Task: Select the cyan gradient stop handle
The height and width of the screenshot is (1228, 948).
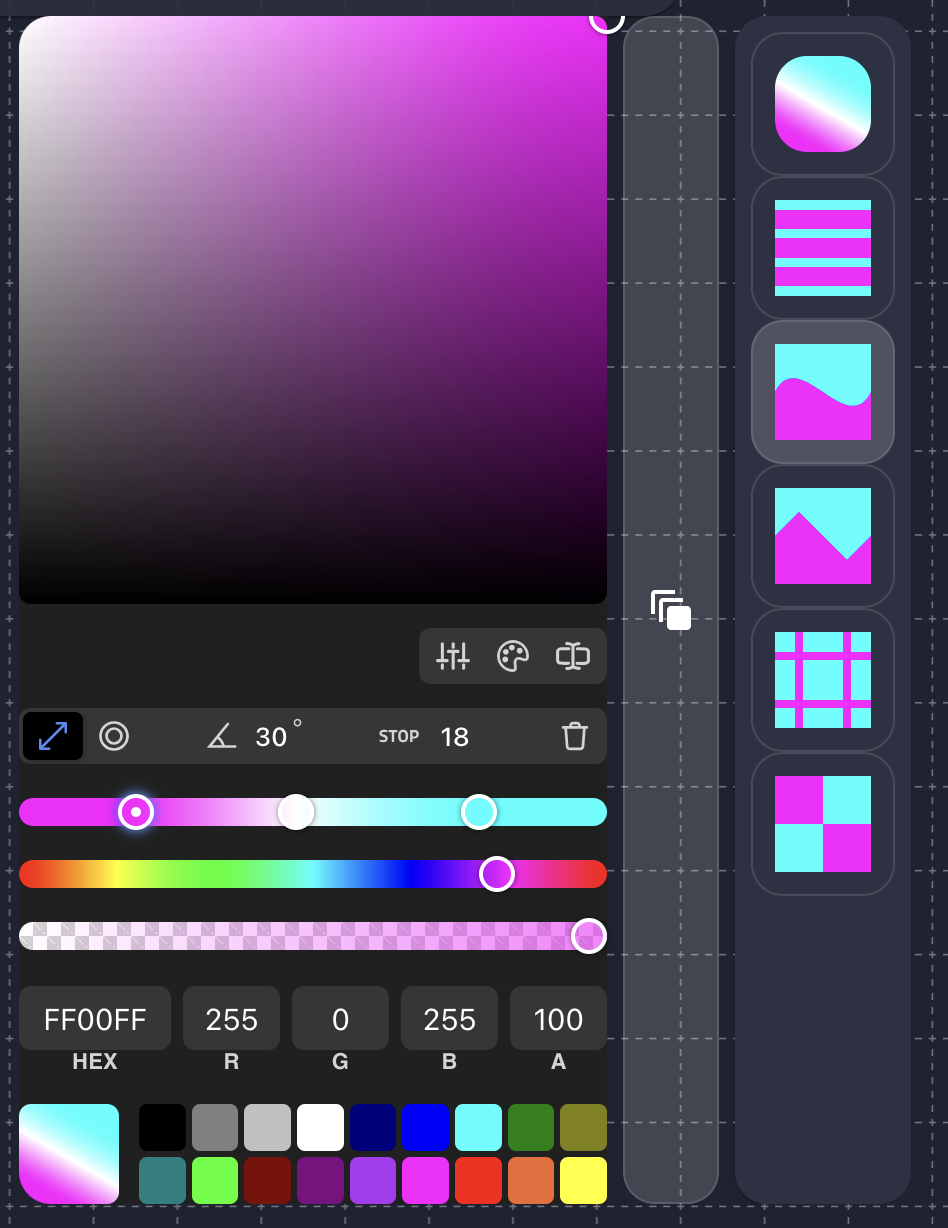Action: (478, 812)
